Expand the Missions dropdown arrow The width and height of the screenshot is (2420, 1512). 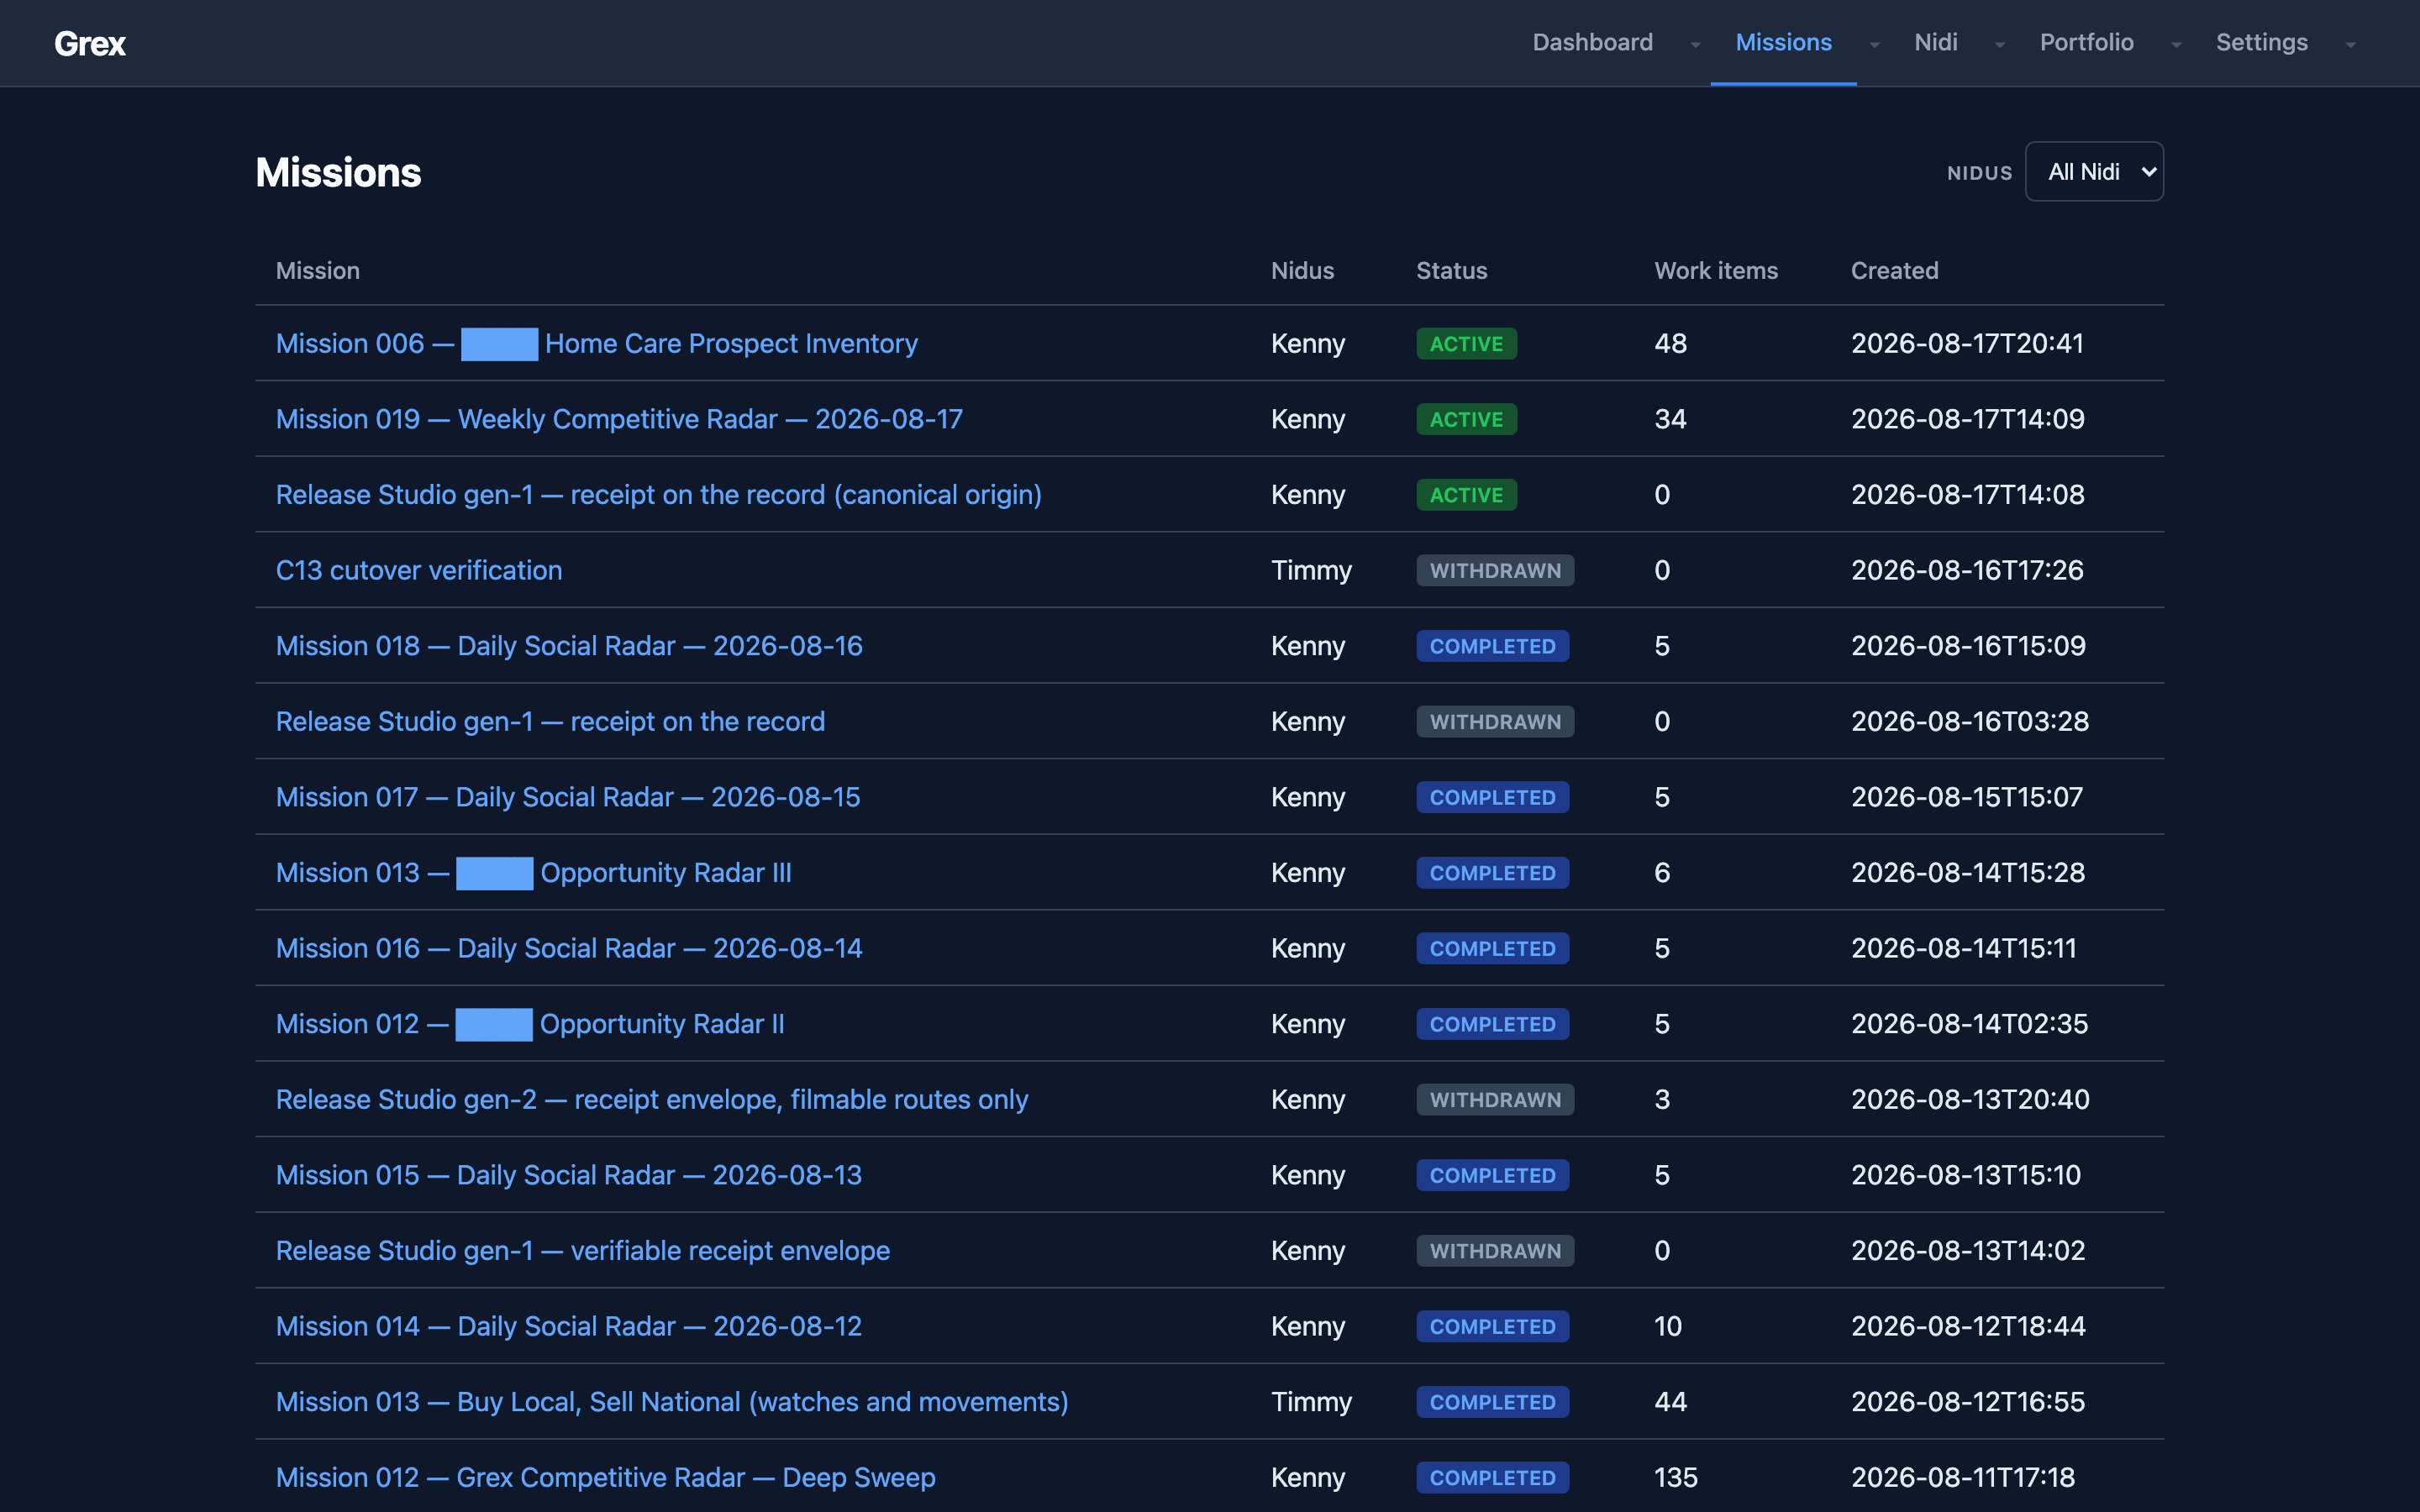1874,44
